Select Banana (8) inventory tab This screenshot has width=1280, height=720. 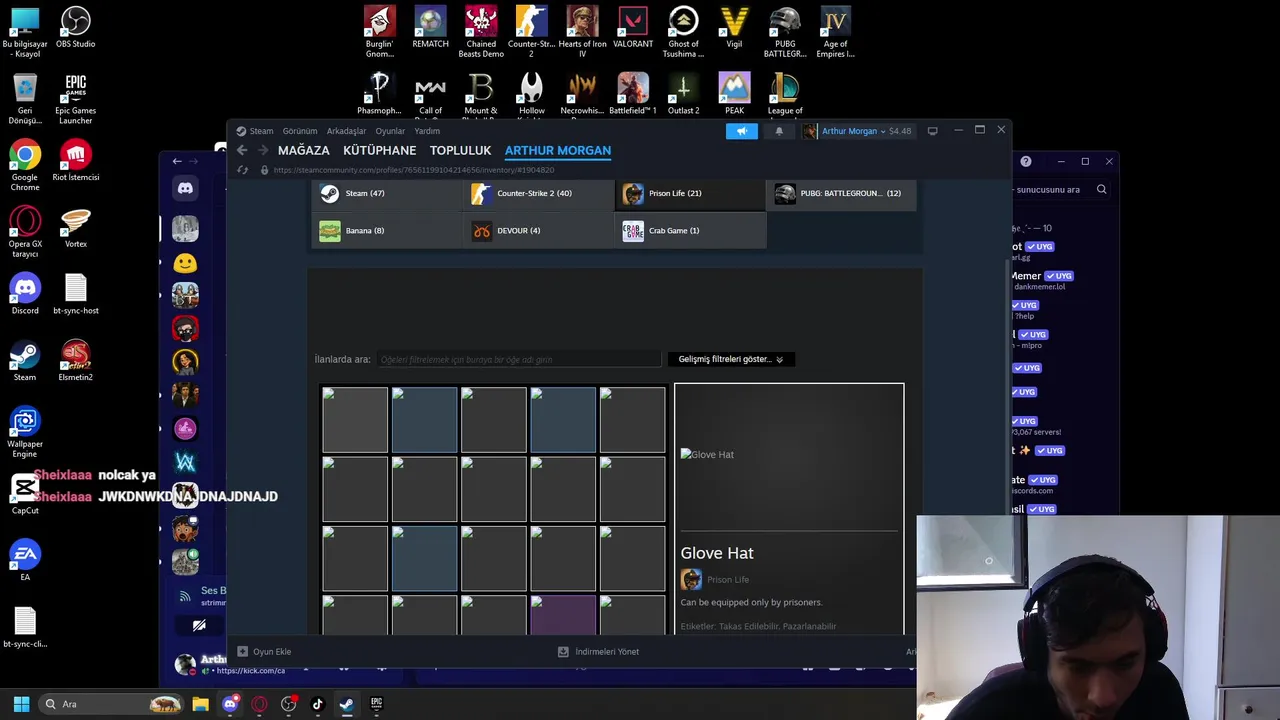click(387, 230)
